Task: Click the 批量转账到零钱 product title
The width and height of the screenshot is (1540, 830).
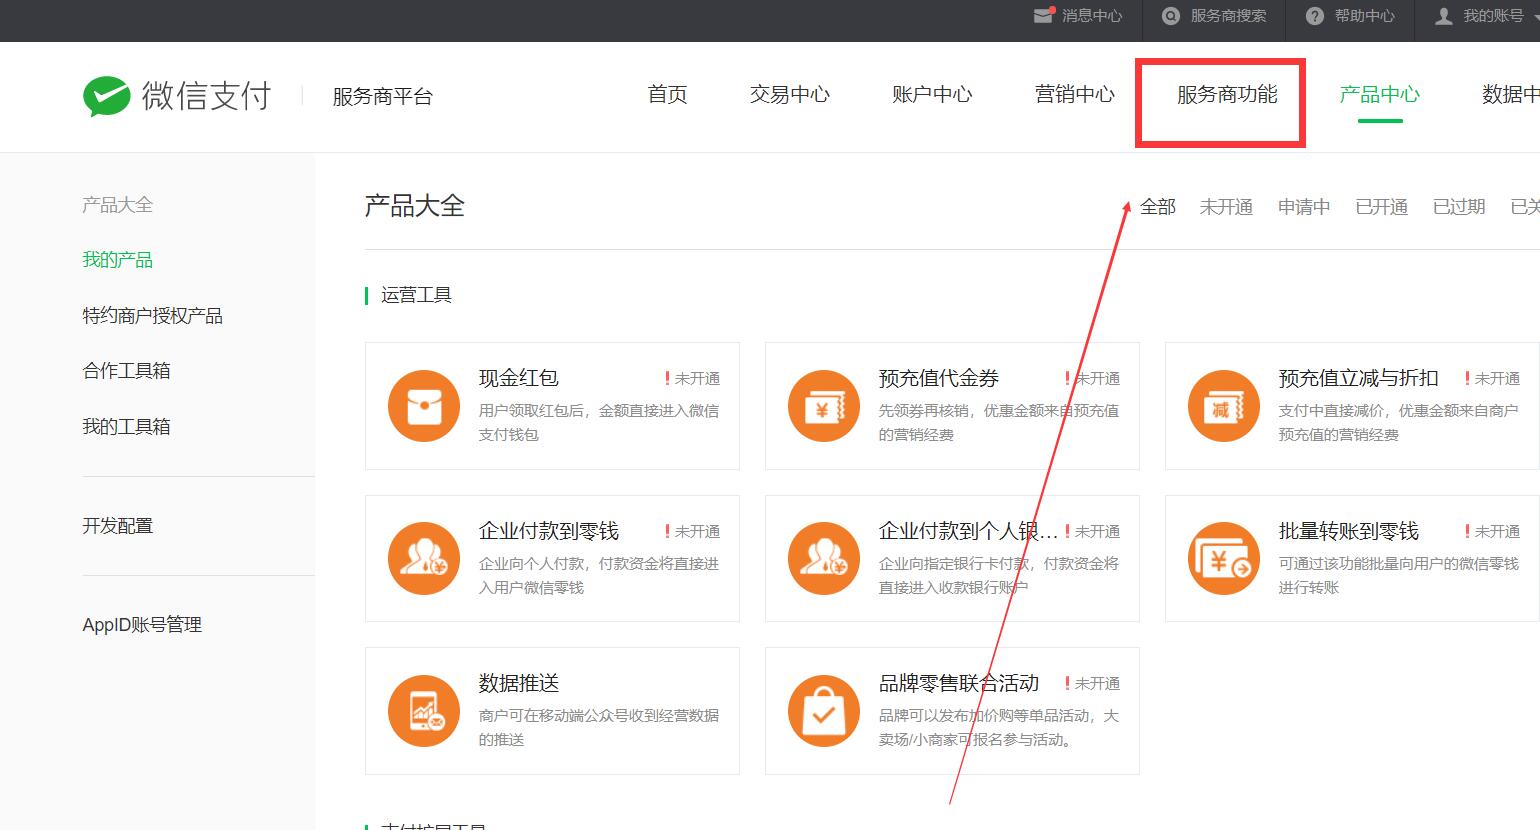Action: [x=1348, y=531]
